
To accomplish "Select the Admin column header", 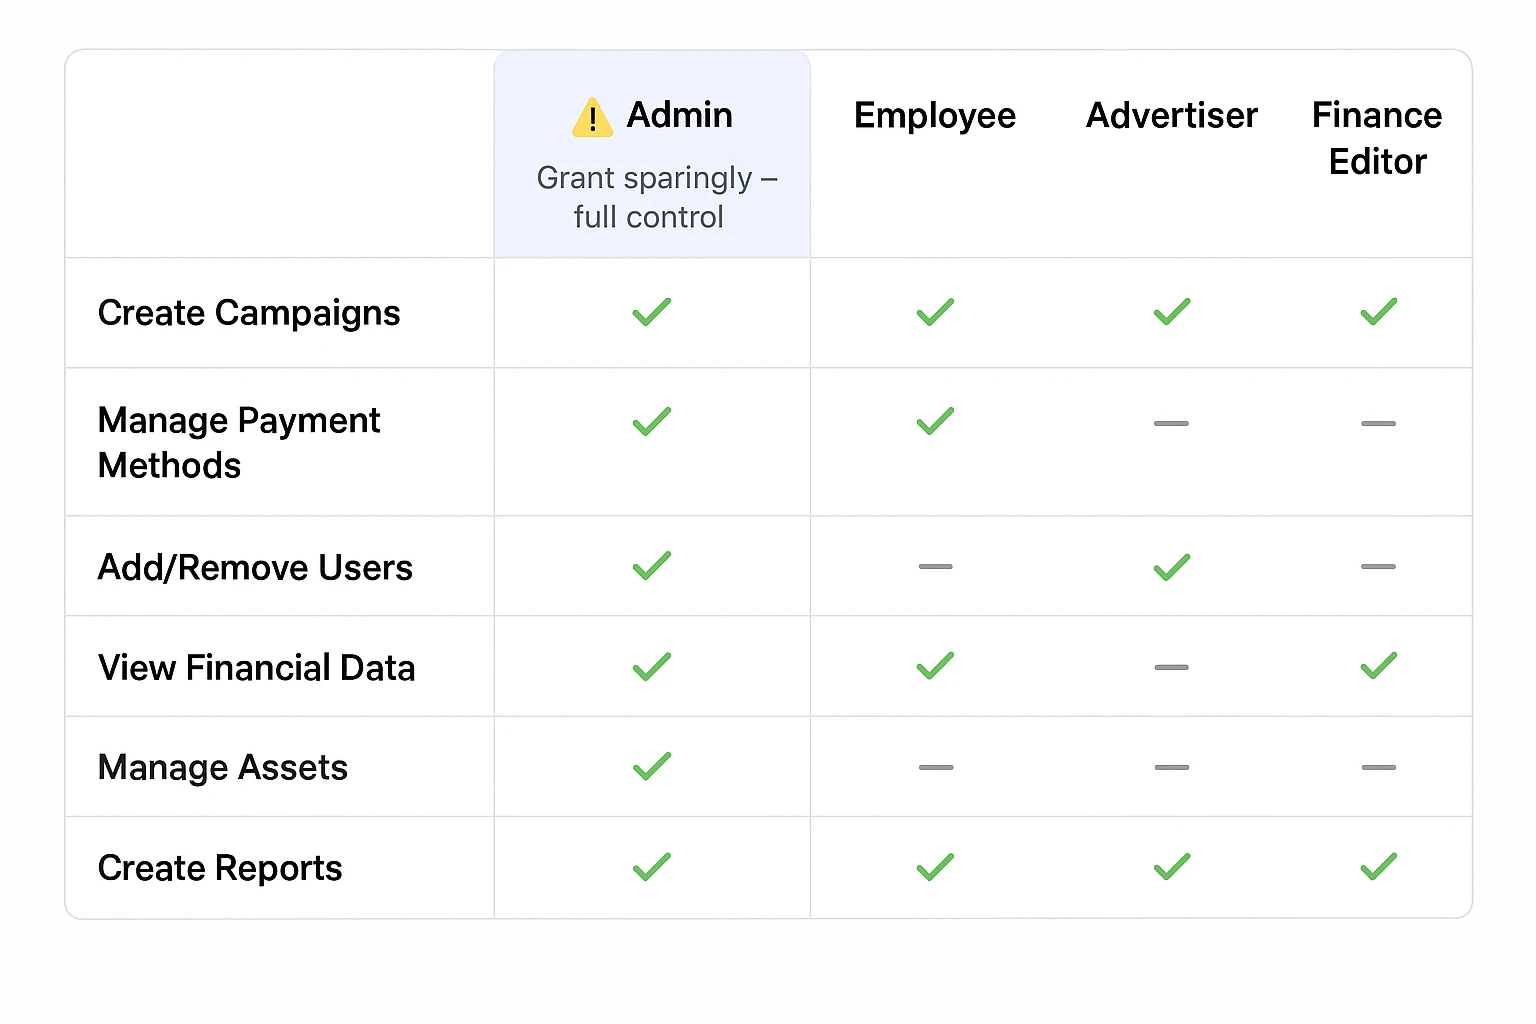I will coord(680,115).
